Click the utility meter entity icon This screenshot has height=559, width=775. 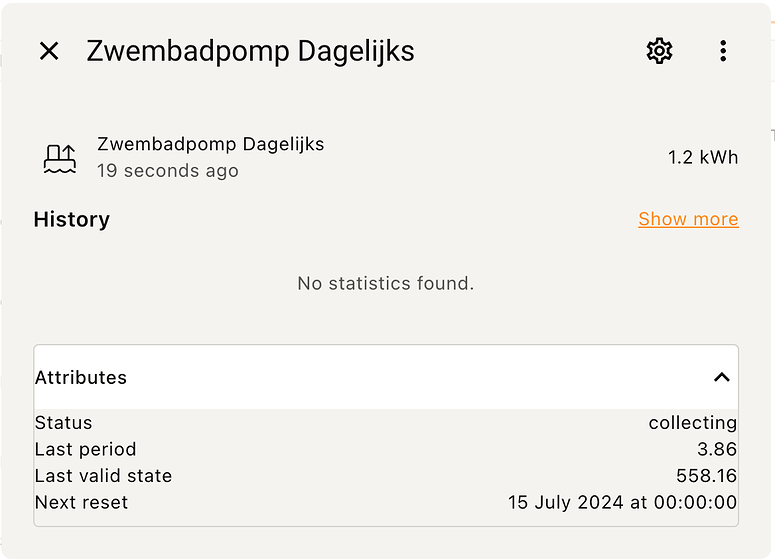[60, 159]
